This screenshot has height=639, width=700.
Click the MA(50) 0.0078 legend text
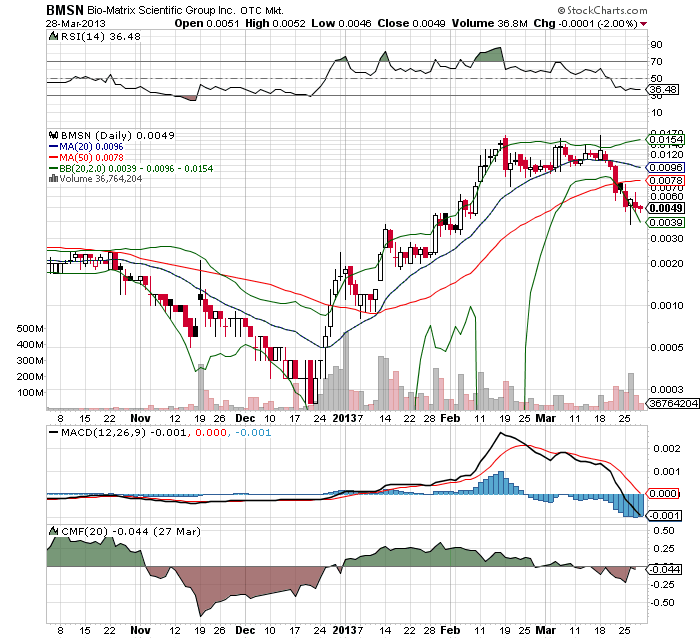point(91,158)
